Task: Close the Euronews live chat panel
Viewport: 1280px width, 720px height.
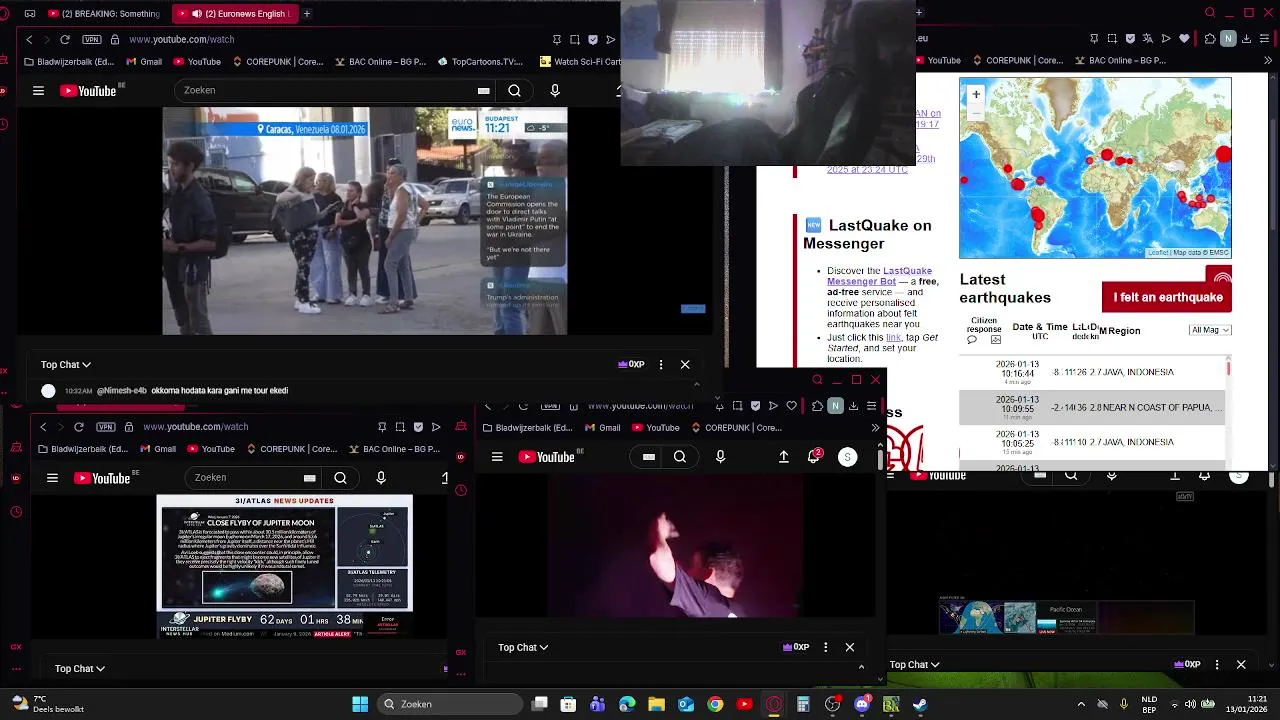Action: (685, 365)
